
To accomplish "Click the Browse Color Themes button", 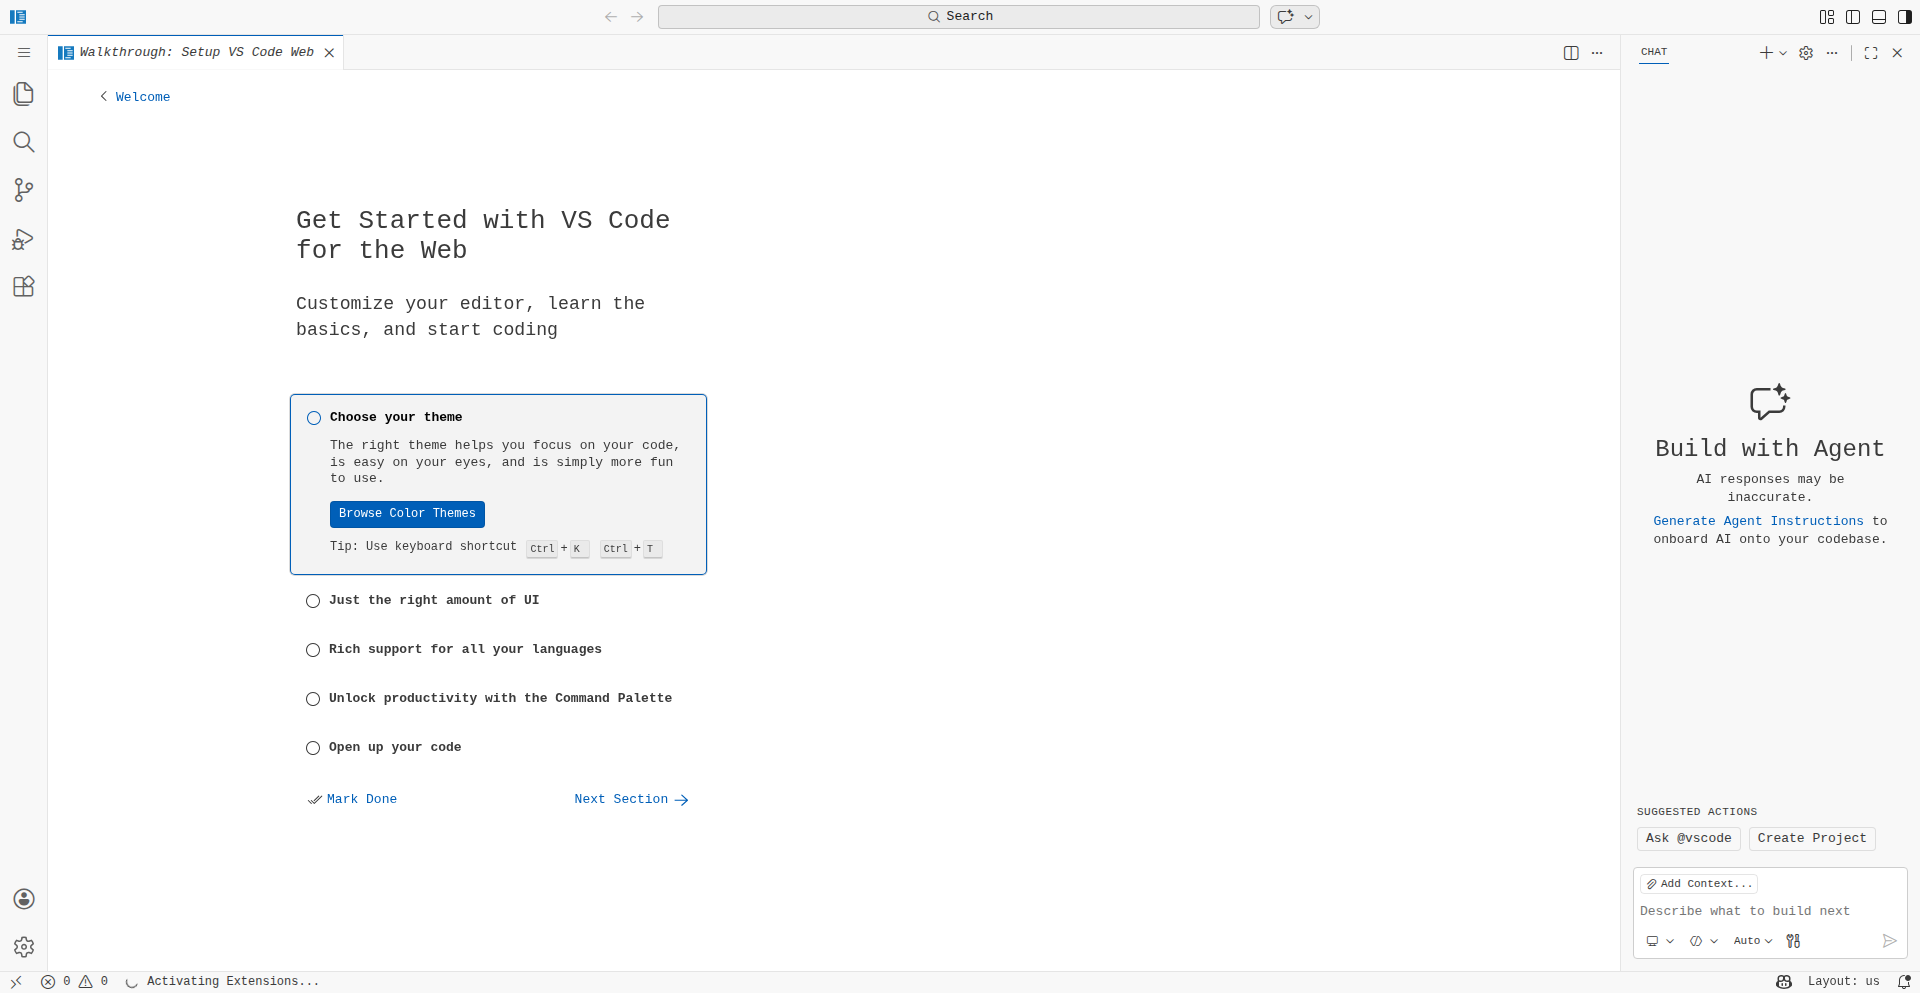I will point(407,514).
